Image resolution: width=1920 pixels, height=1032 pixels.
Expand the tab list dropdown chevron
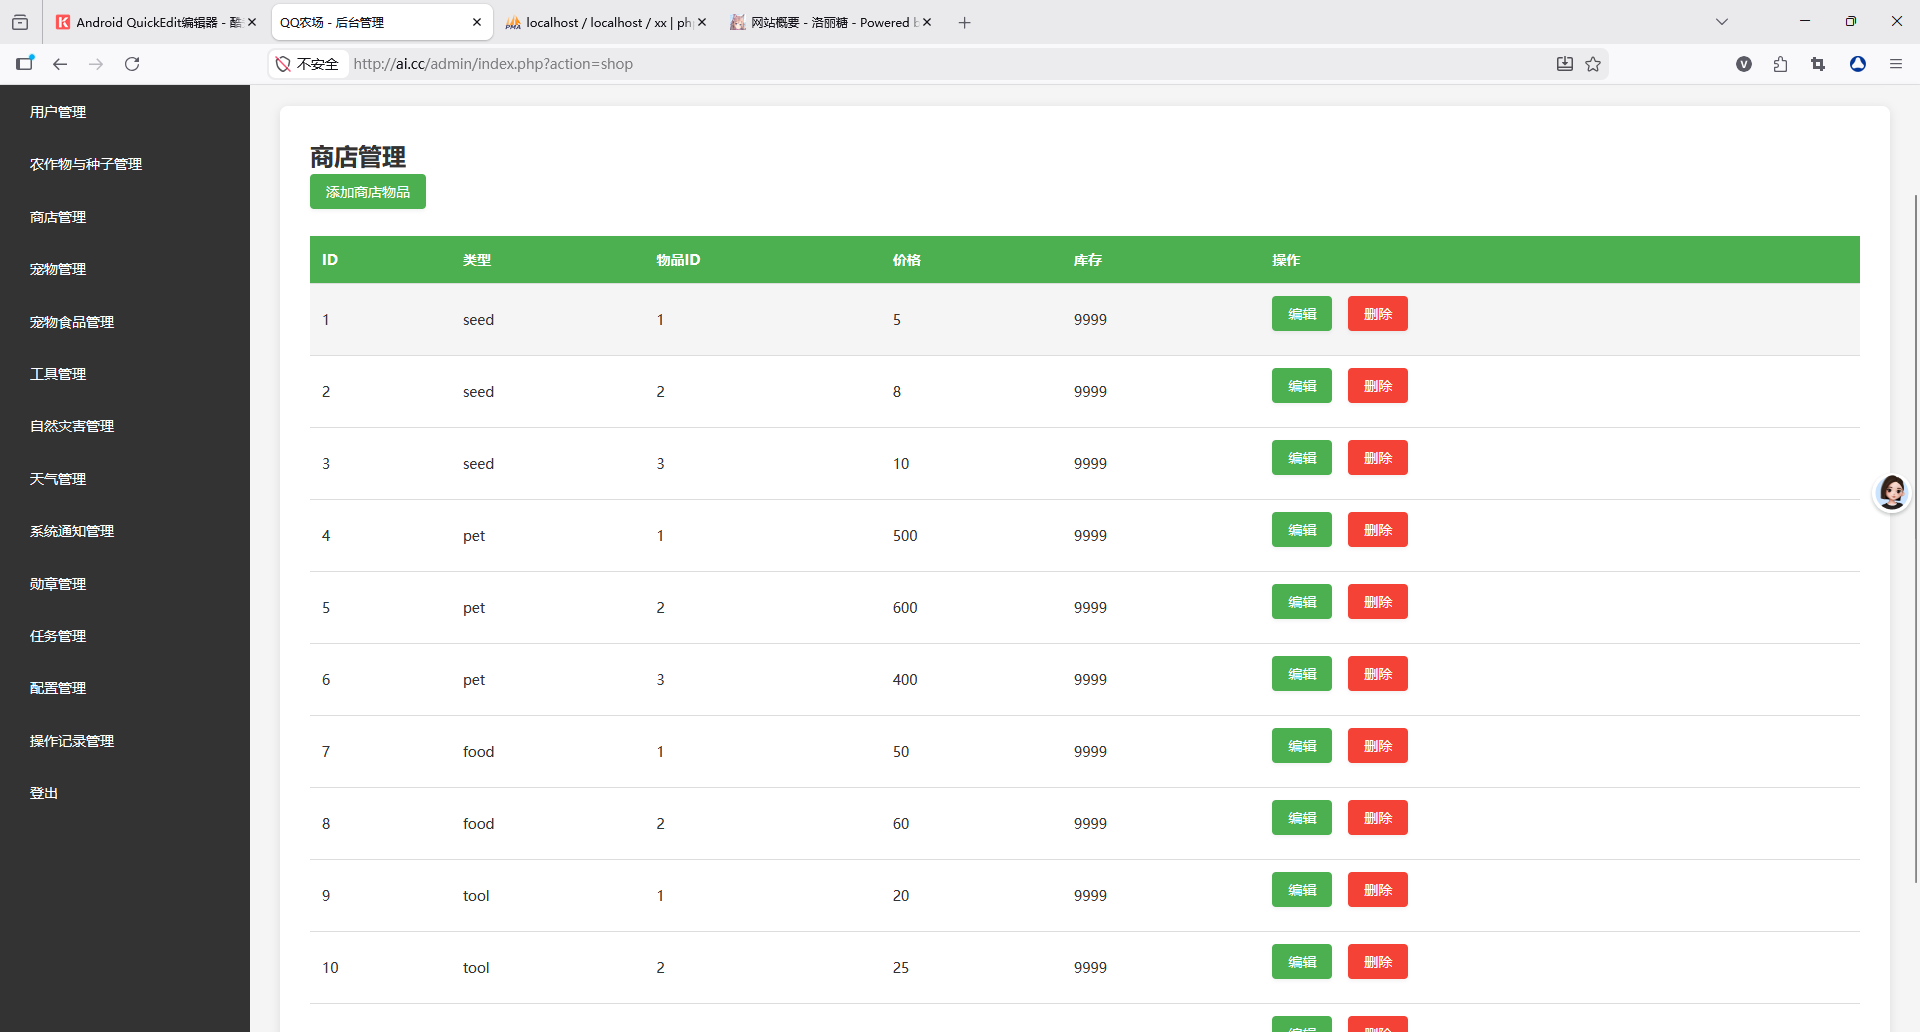[1721, 22]
